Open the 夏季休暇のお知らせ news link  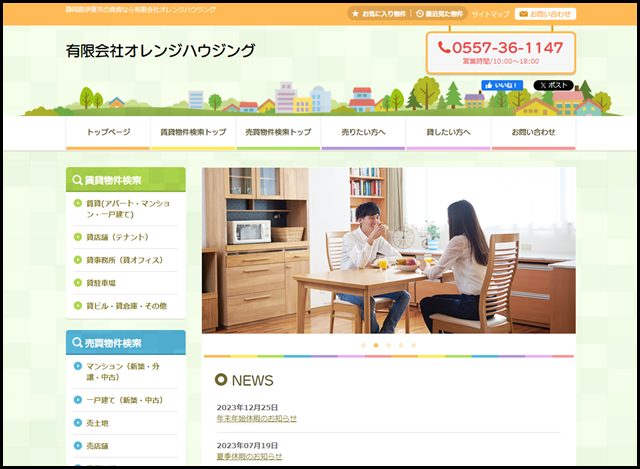point(249,456)
